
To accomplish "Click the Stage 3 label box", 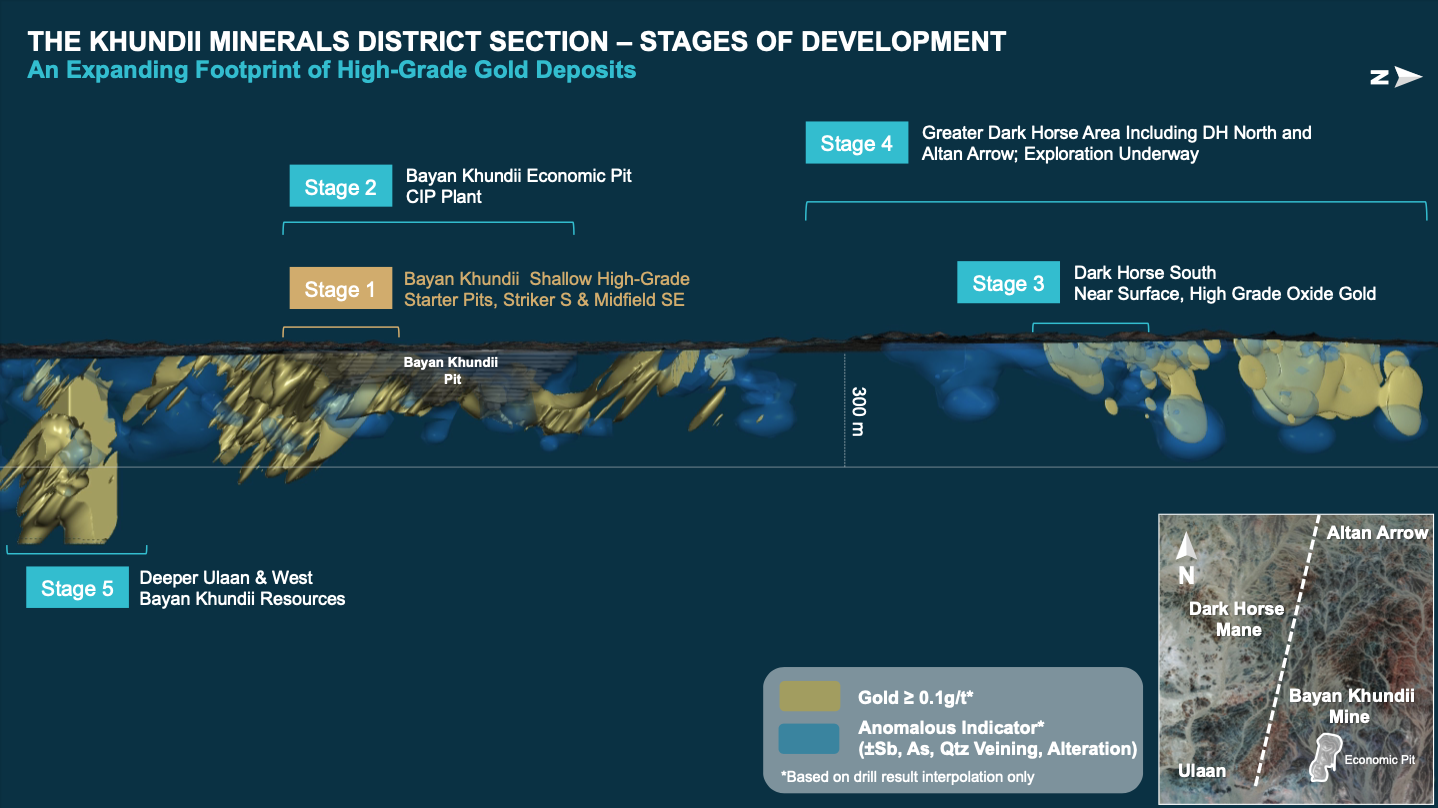I will click(x=1008, y=283).
